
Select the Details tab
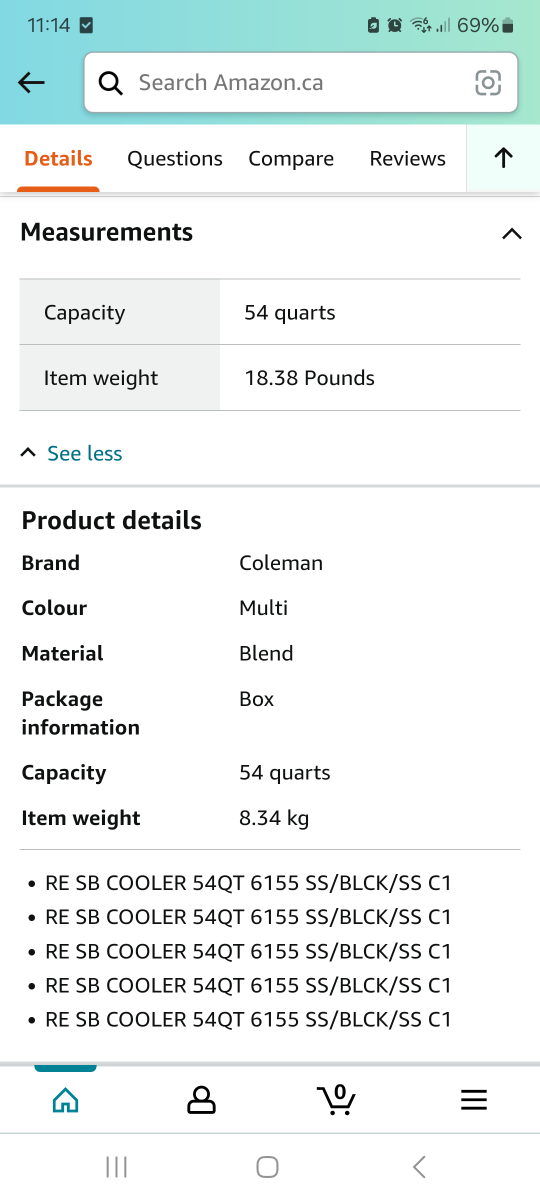(58, 158)
